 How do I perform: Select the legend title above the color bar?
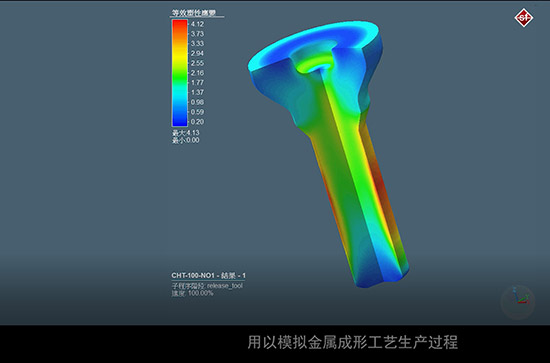tap(194, 13)
